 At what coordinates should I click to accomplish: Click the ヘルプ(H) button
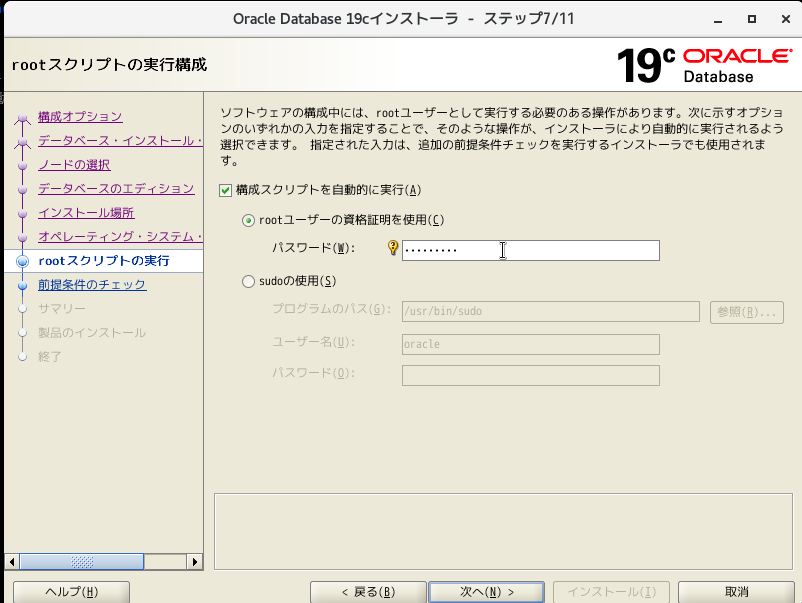pyautogui.click(x=72, y=592)
